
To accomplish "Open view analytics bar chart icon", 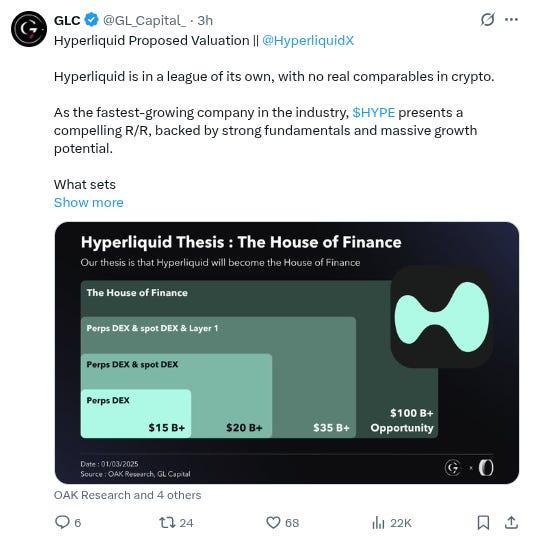I will tap(378, 523).
